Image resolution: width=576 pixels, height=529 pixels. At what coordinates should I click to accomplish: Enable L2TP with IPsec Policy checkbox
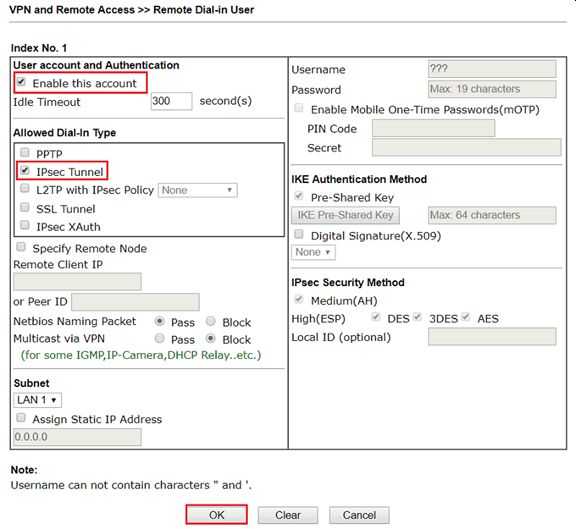point(25,189)
